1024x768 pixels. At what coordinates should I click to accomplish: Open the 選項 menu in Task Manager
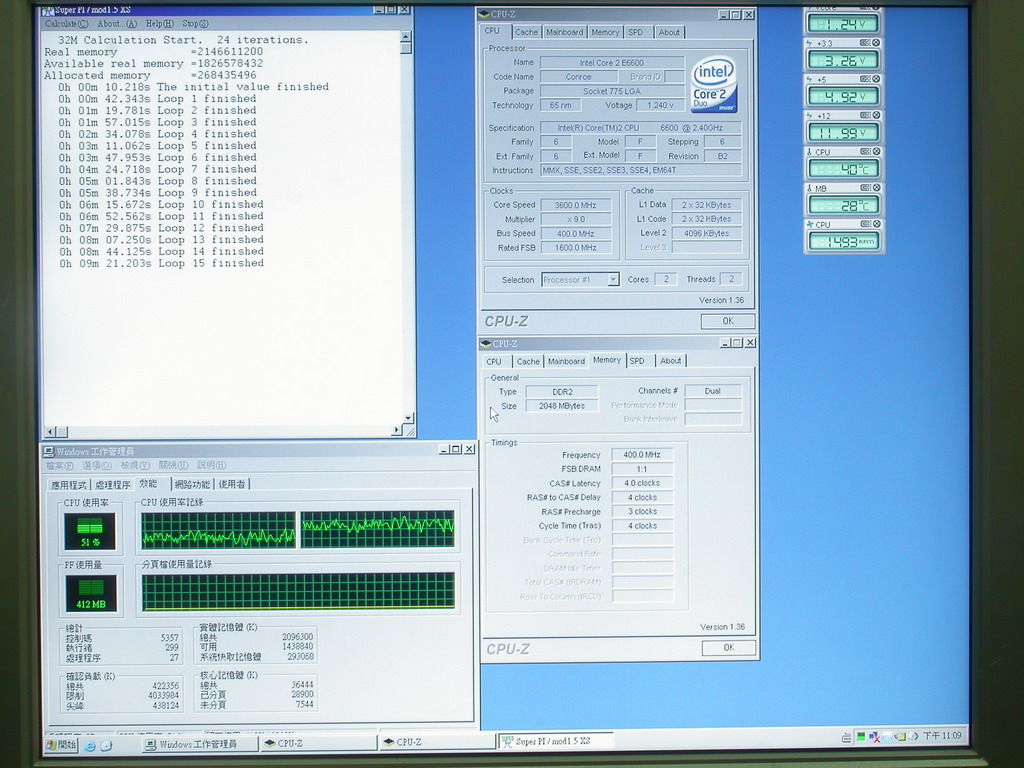point(97,465)
